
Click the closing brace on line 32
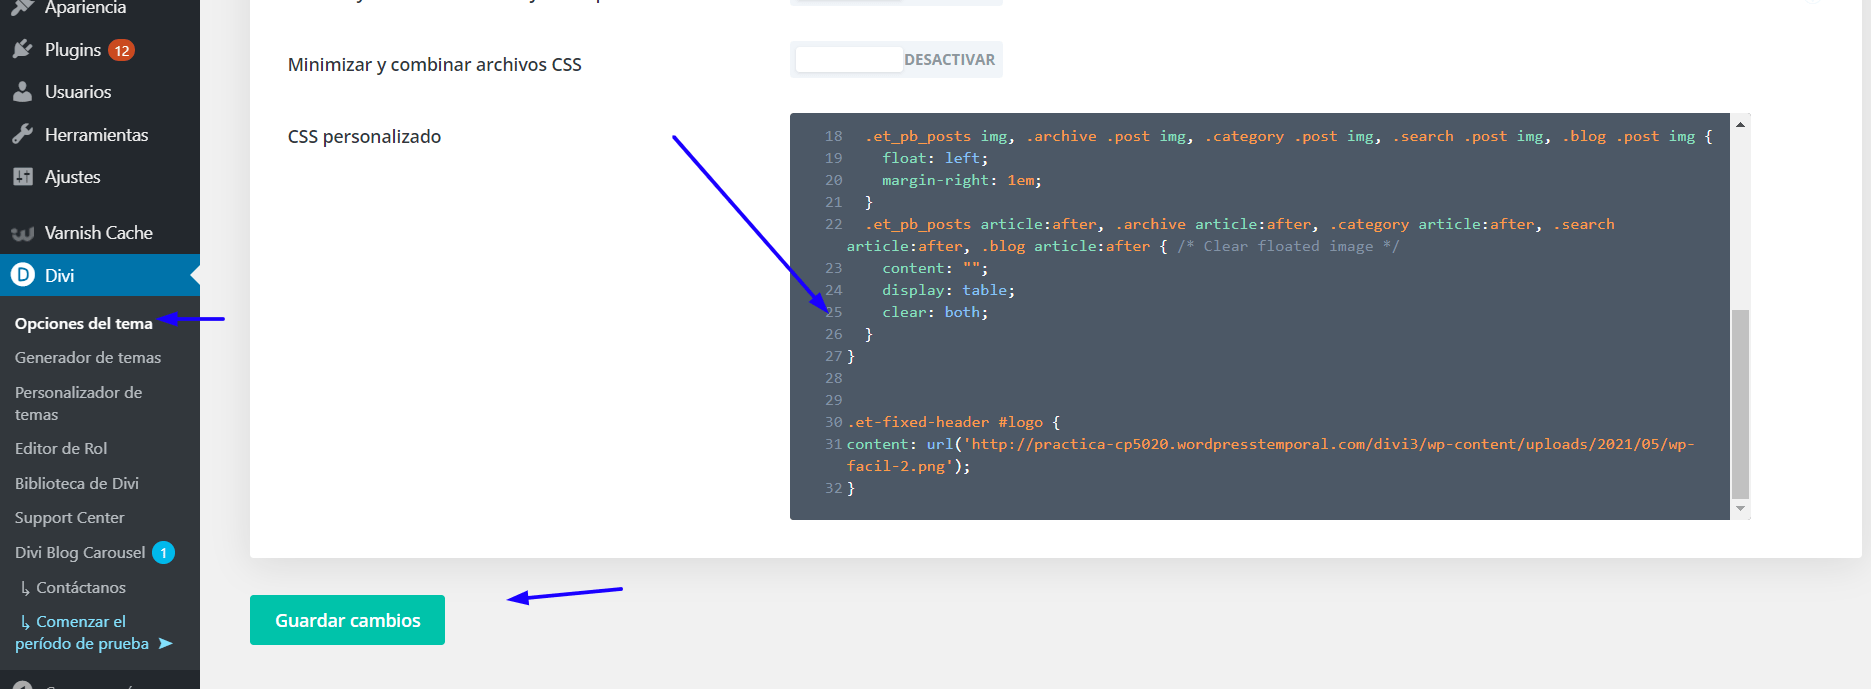[851, 488]
